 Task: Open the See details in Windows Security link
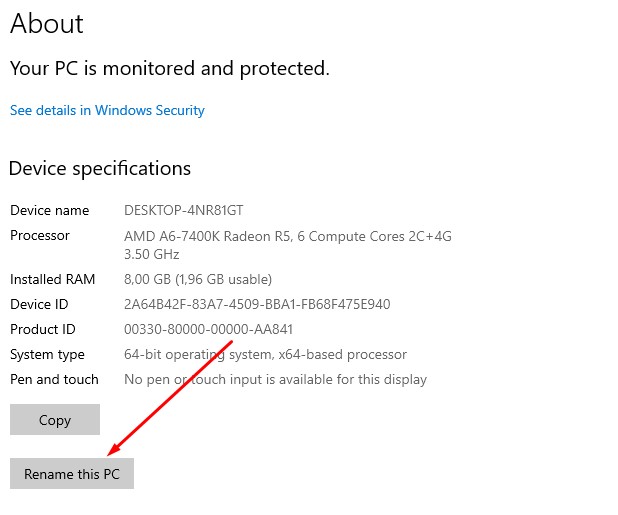point(107,110)
